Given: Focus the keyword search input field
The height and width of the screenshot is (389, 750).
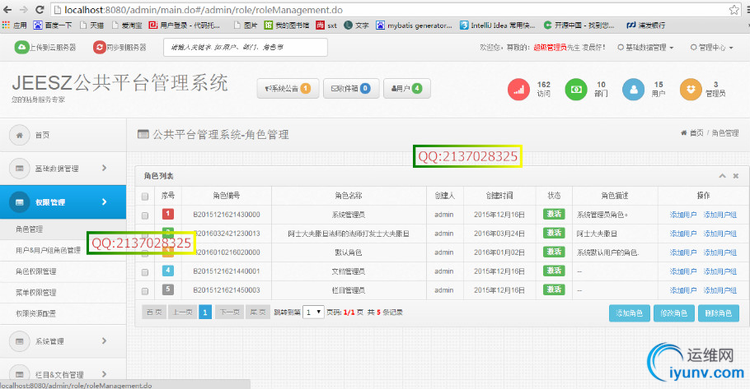Looking at the screenshot, I should 245,47.
